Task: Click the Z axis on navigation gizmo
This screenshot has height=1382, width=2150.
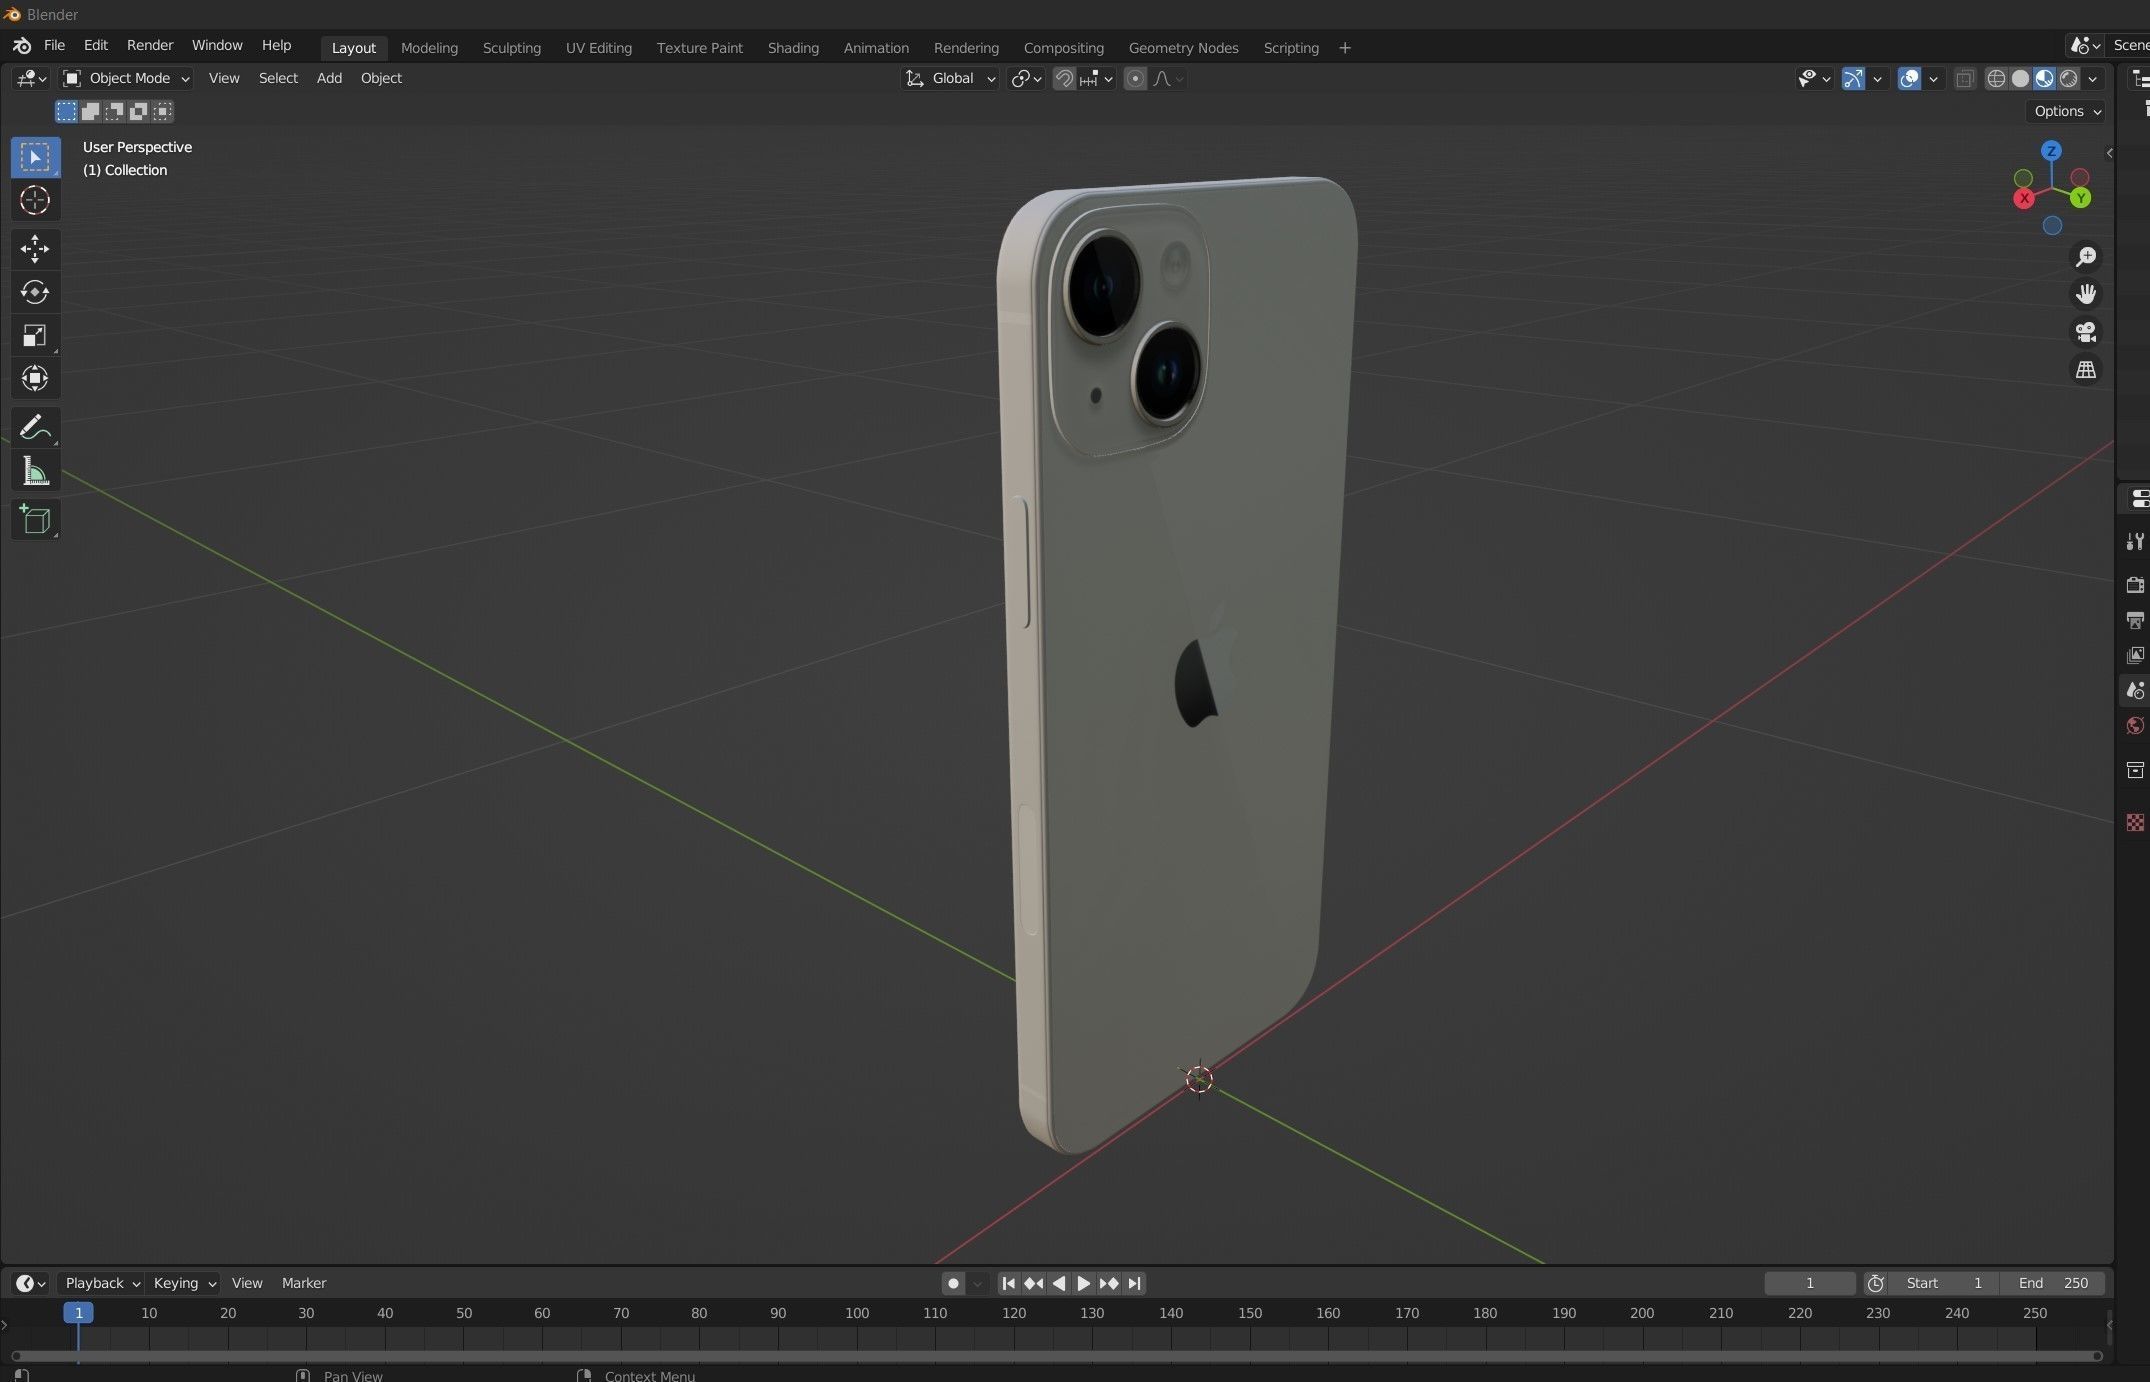Action: (x=2052, y=151)
